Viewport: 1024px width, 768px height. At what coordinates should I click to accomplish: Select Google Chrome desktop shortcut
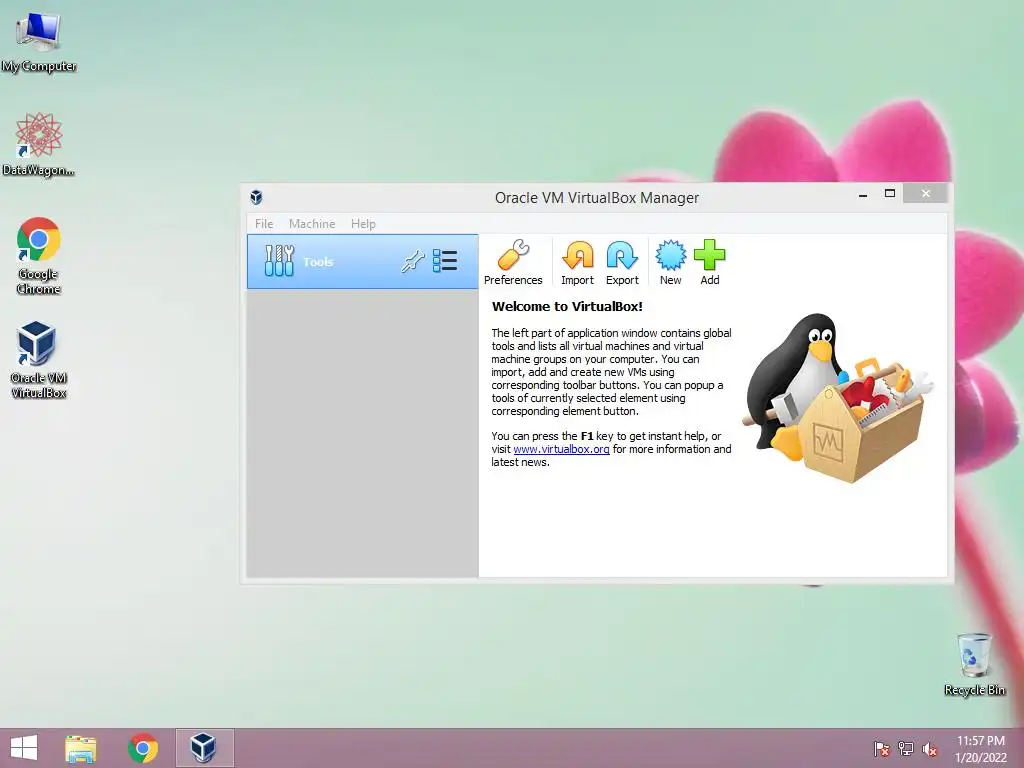coord(39,255)
